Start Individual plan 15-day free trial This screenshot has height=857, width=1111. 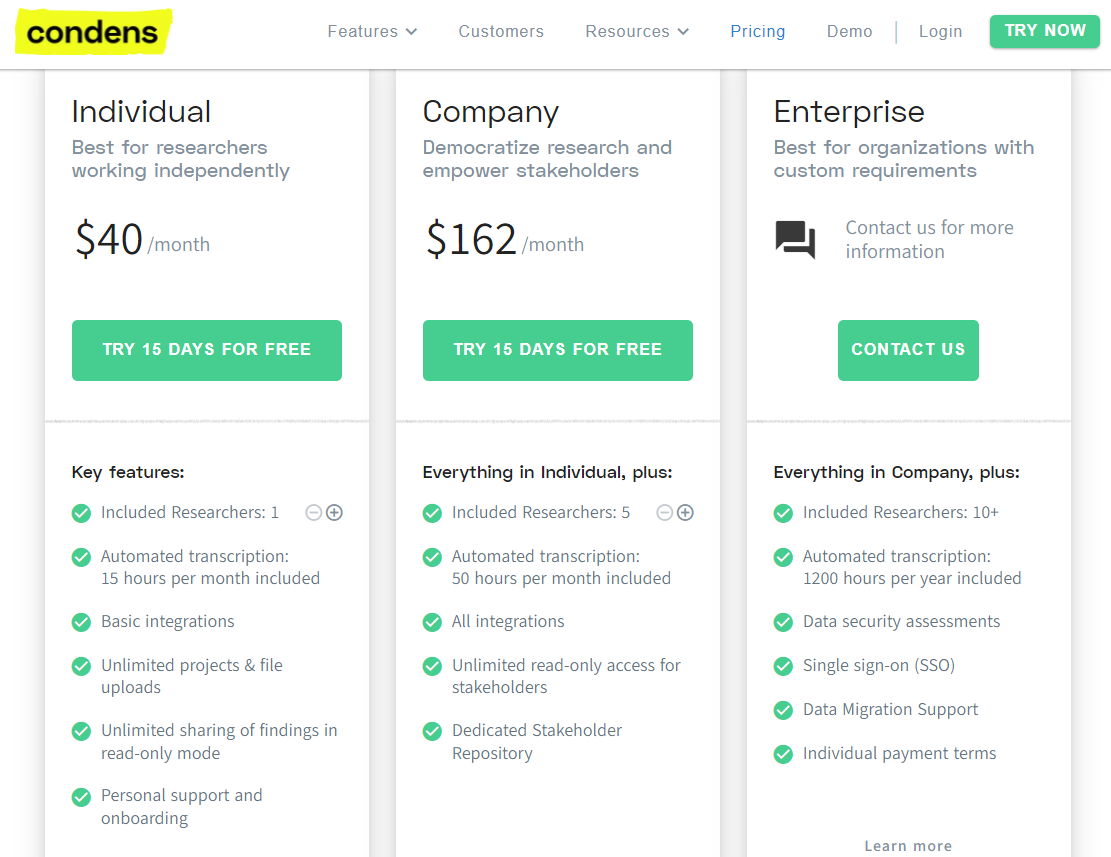[207, 350]
